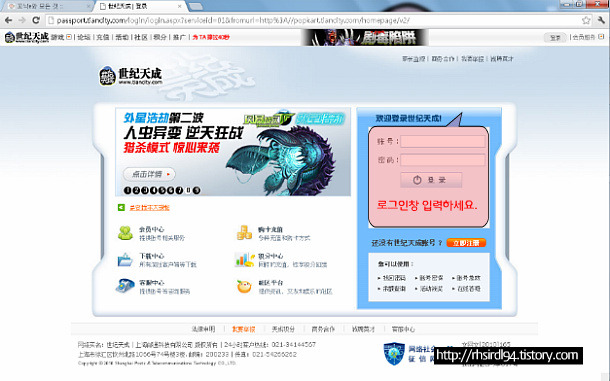Open 天成积分 in the footer links

(x=283, y=329)
